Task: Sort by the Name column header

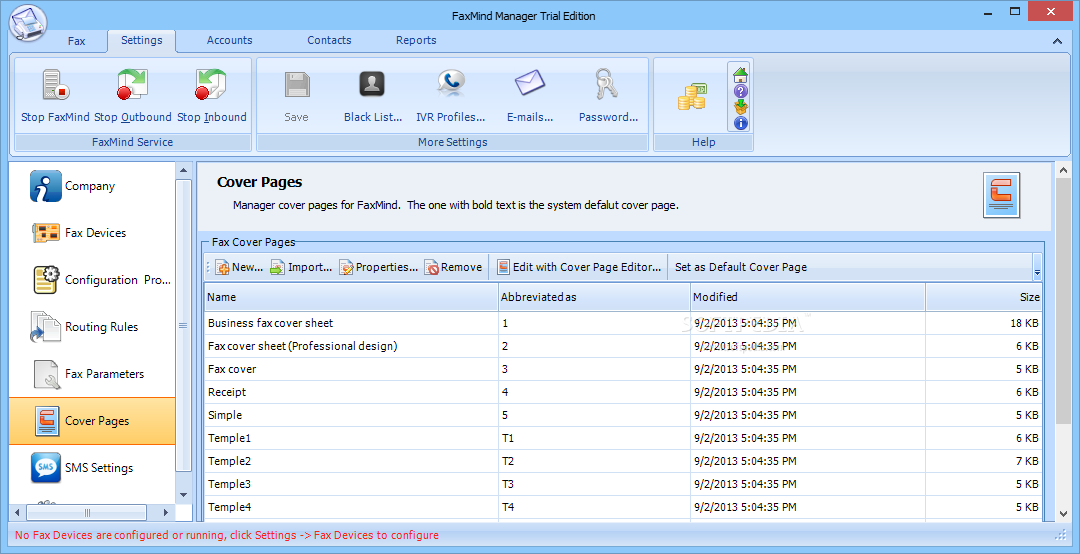Action: [351, 297]
